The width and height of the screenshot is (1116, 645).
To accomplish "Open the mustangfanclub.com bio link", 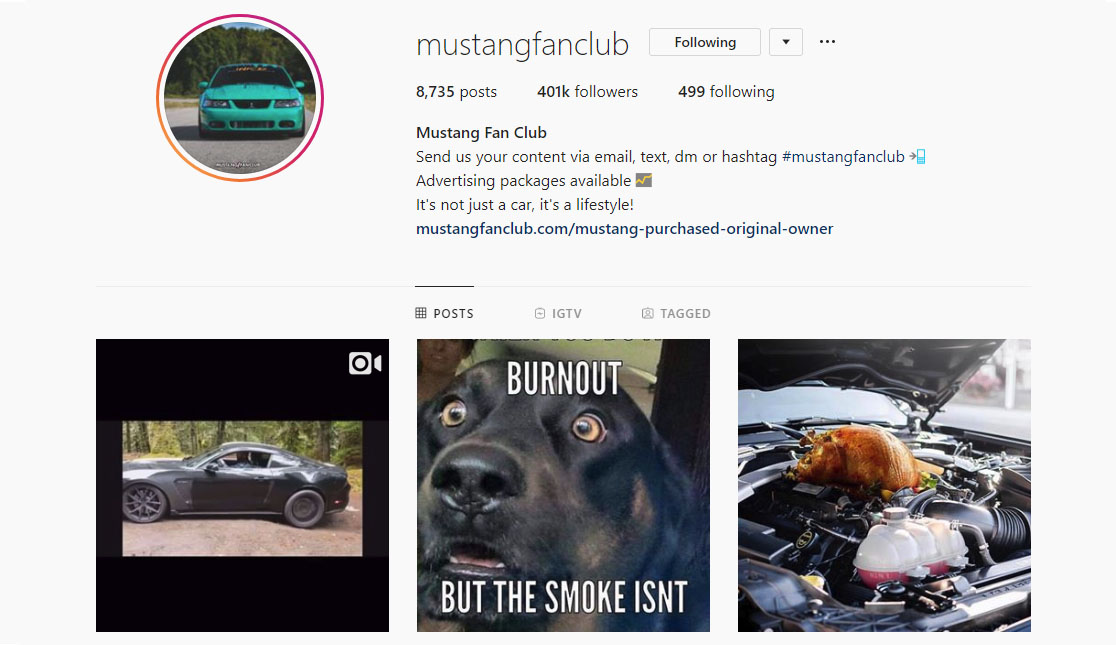I will tap(624, 229).
